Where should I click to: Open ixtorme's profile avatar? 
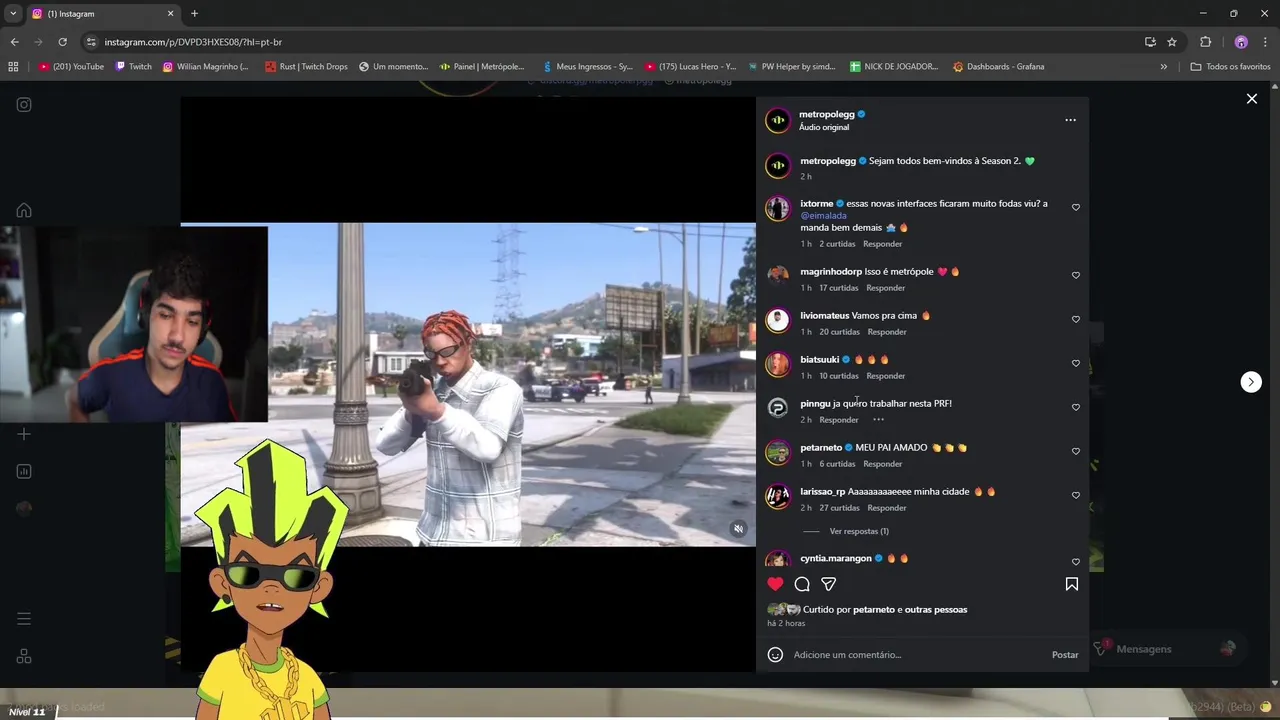click(x=778, y=208)
